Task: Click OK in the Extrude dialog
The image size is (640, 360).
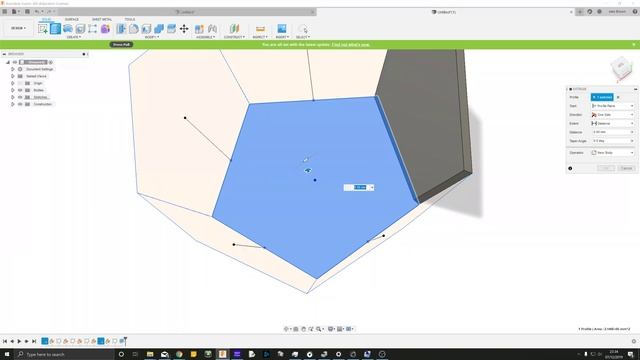Action: 606,168
